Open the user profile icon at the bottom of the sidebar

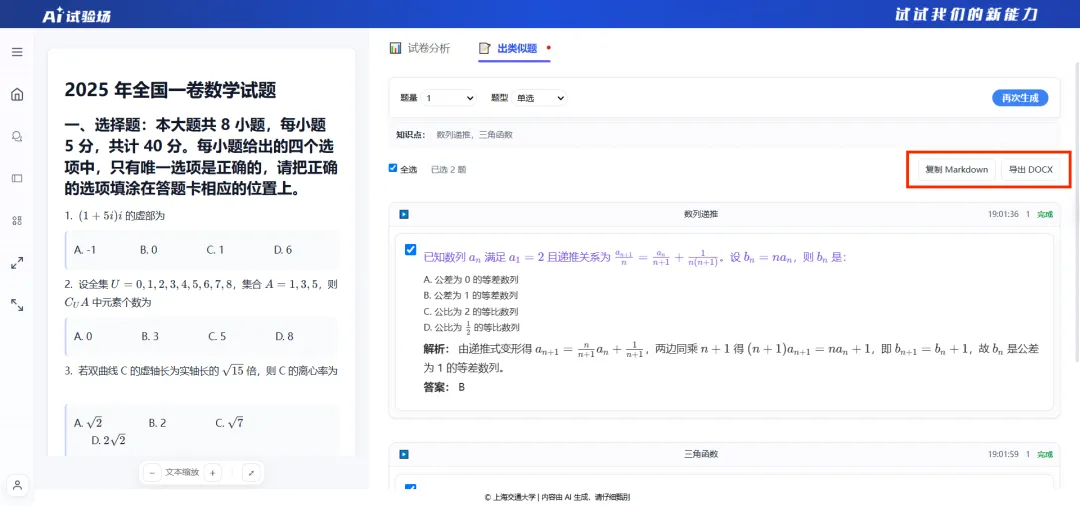tap(17, 485)
